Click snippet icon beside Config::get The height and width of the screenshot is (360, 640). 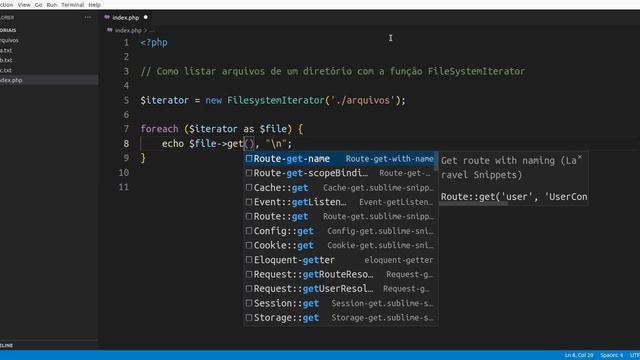tap(249, 231)
